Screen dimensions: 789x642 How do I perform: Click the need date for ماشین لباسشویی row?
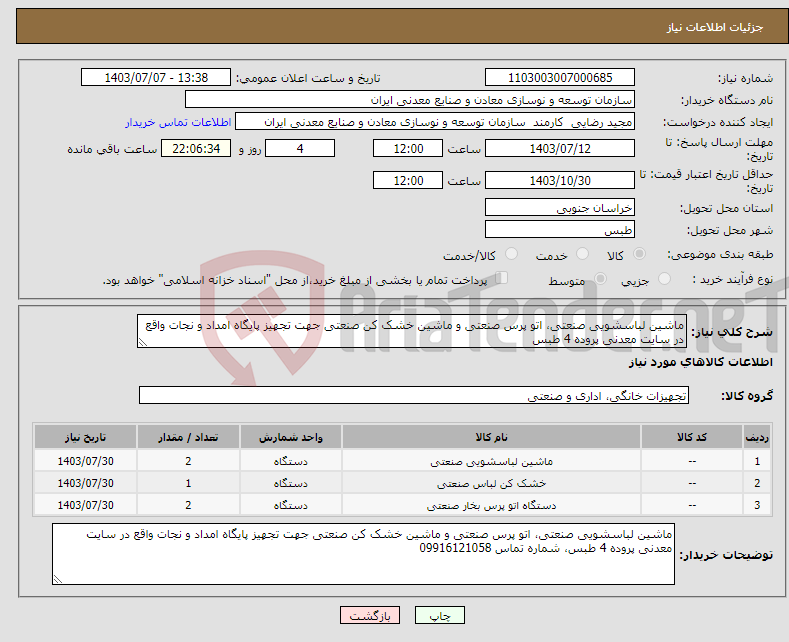[x=86, y=461]
